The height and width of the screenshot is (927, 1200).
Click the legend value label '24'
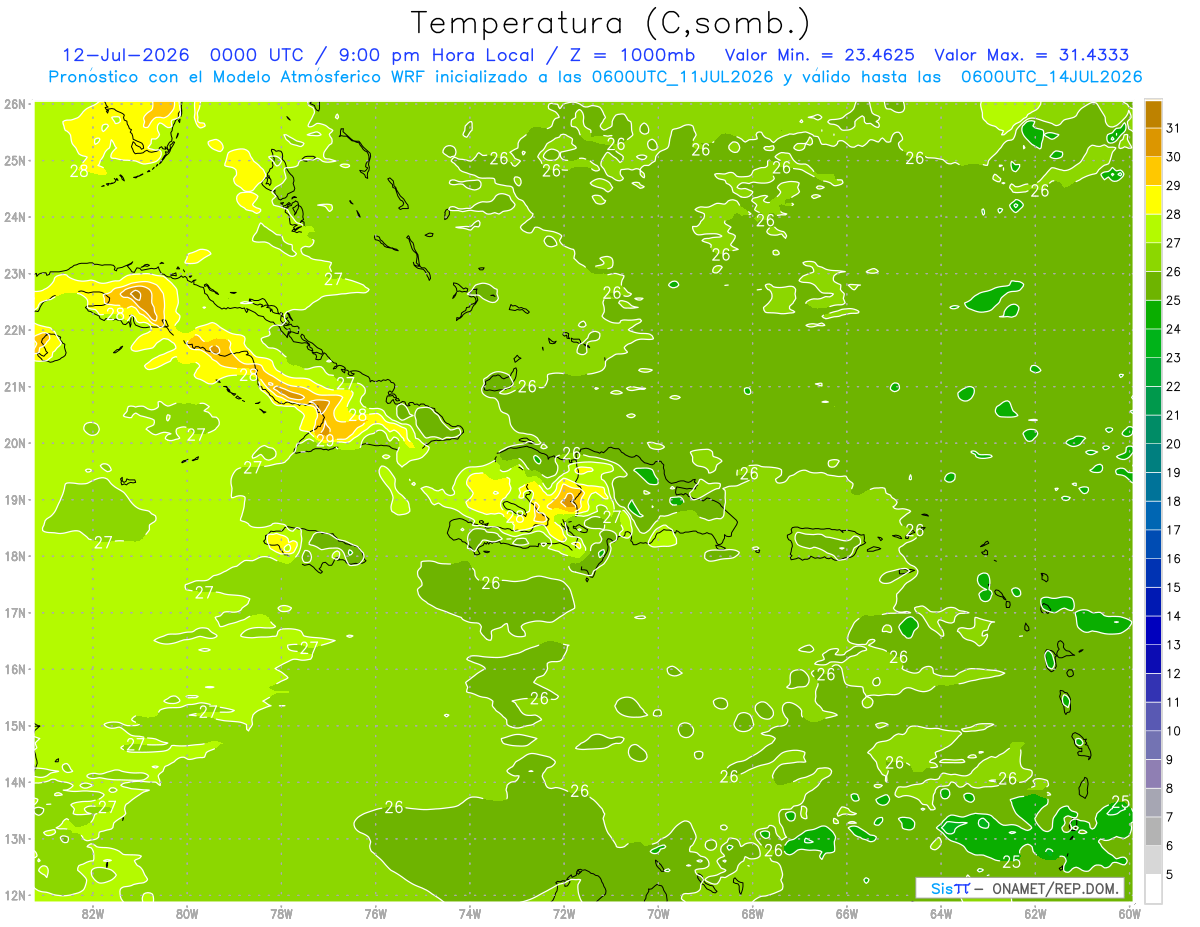1174,329
